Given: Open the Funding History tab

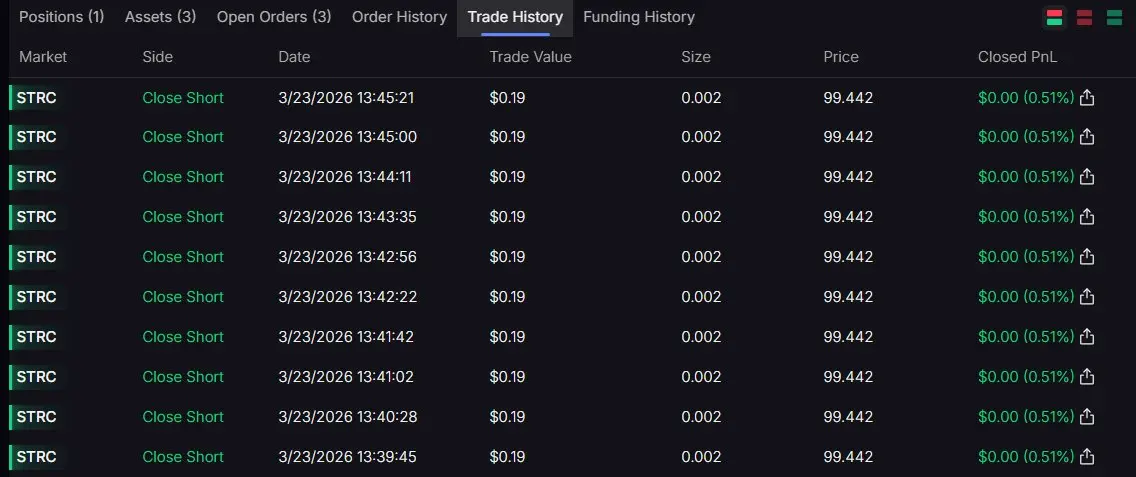Looking at the screenshot, I should click(x=638, y=17).
